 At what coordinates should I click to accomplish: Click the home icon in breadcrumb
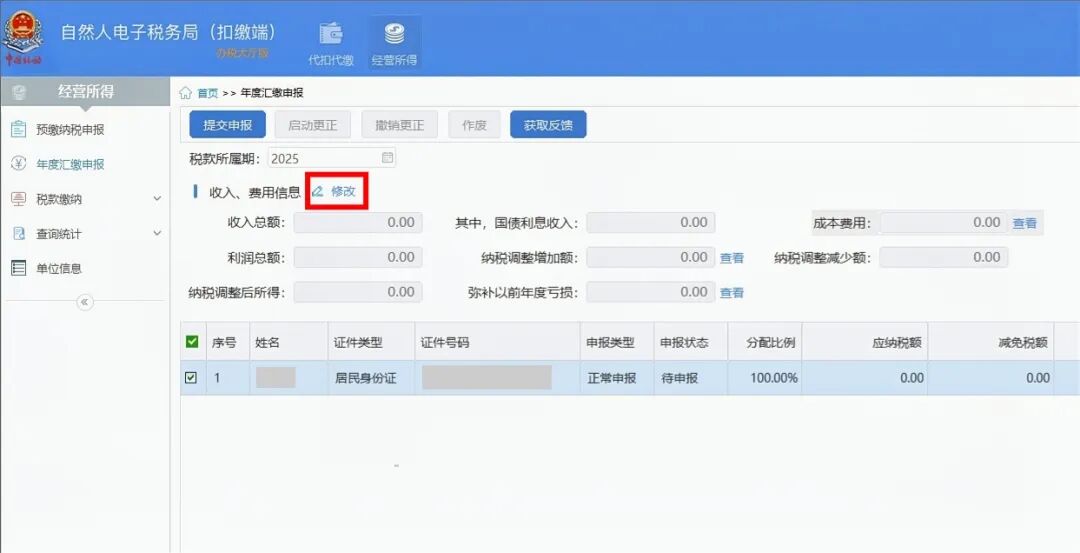[186, 93]
